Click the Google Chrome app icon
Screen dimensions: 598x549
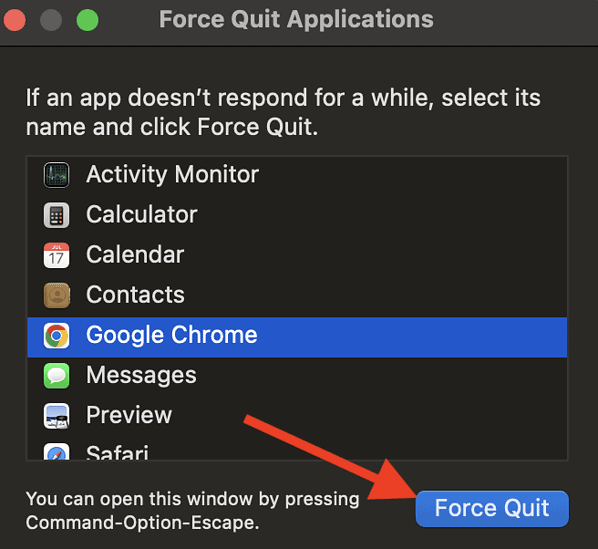click(x=56, y=336)
